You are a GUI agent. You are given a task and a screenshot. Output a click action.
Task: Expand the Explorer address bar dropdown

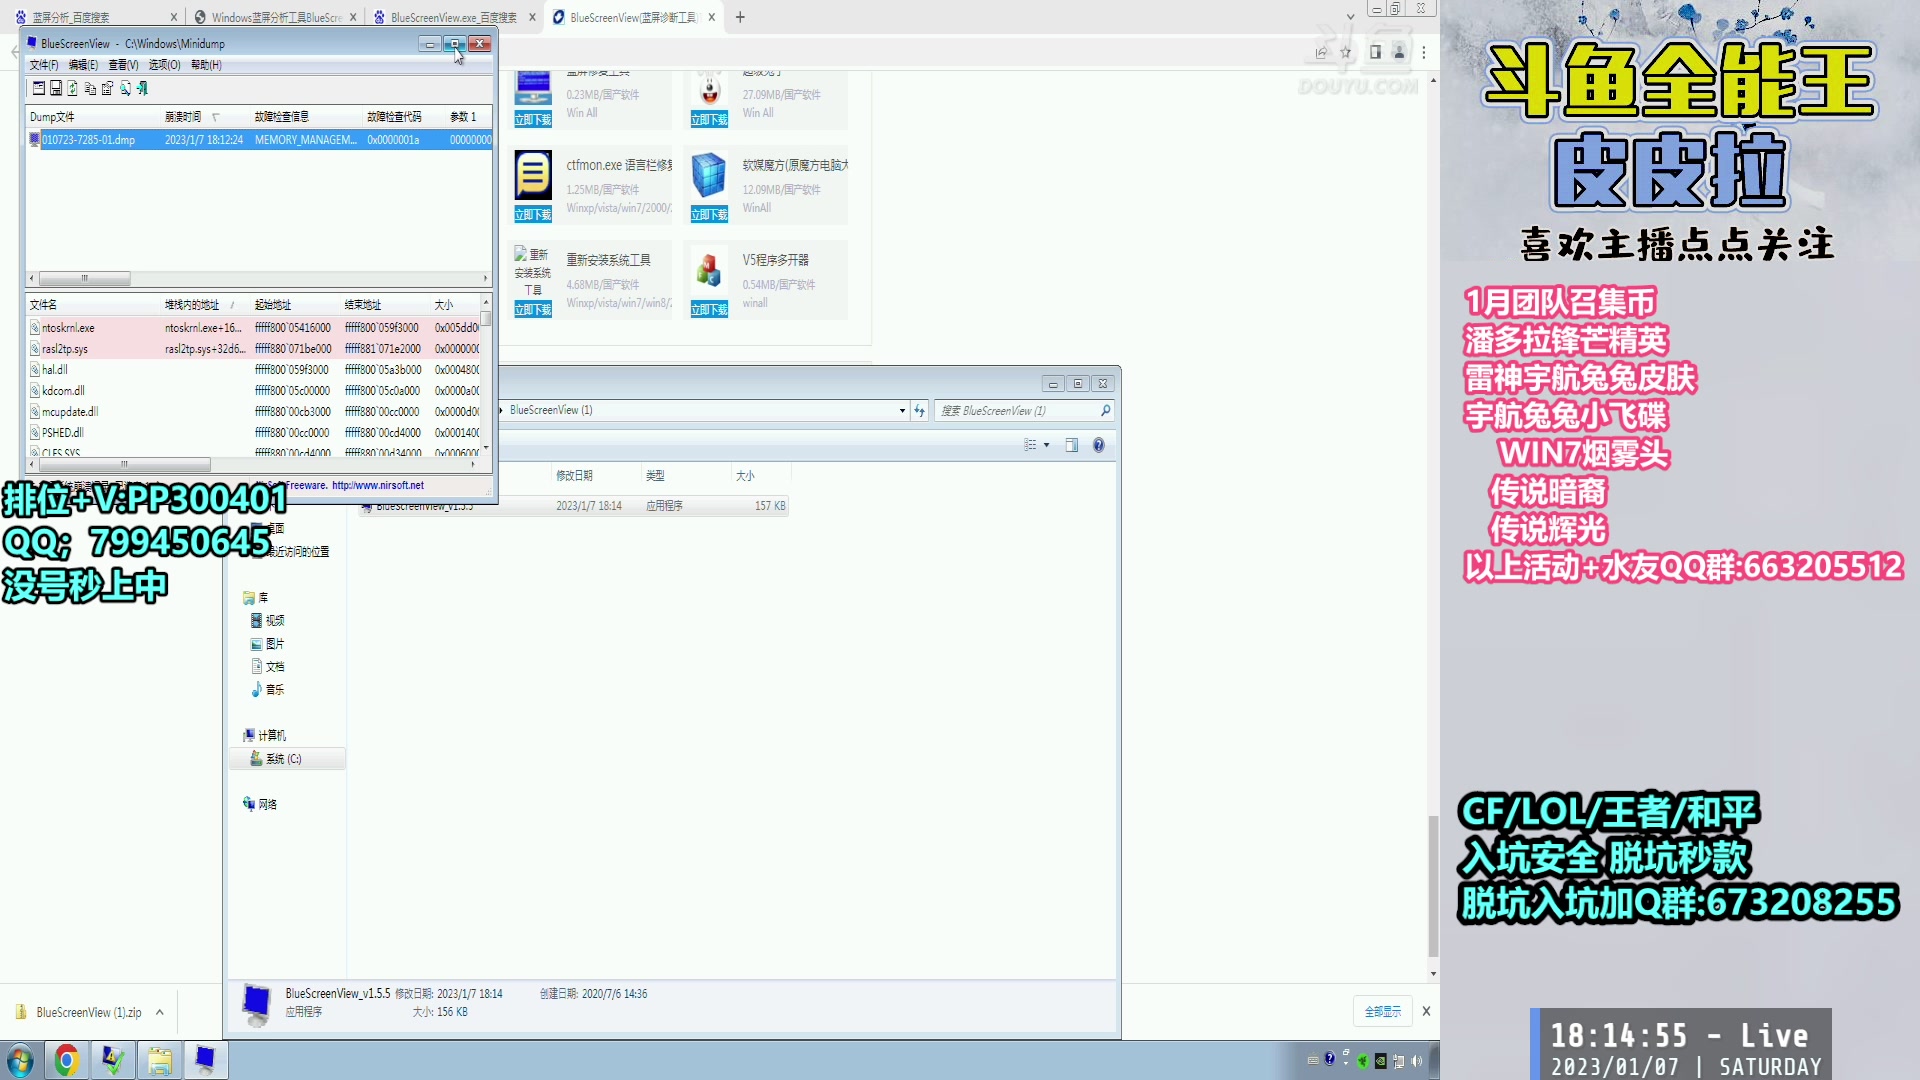click(902, 410)
